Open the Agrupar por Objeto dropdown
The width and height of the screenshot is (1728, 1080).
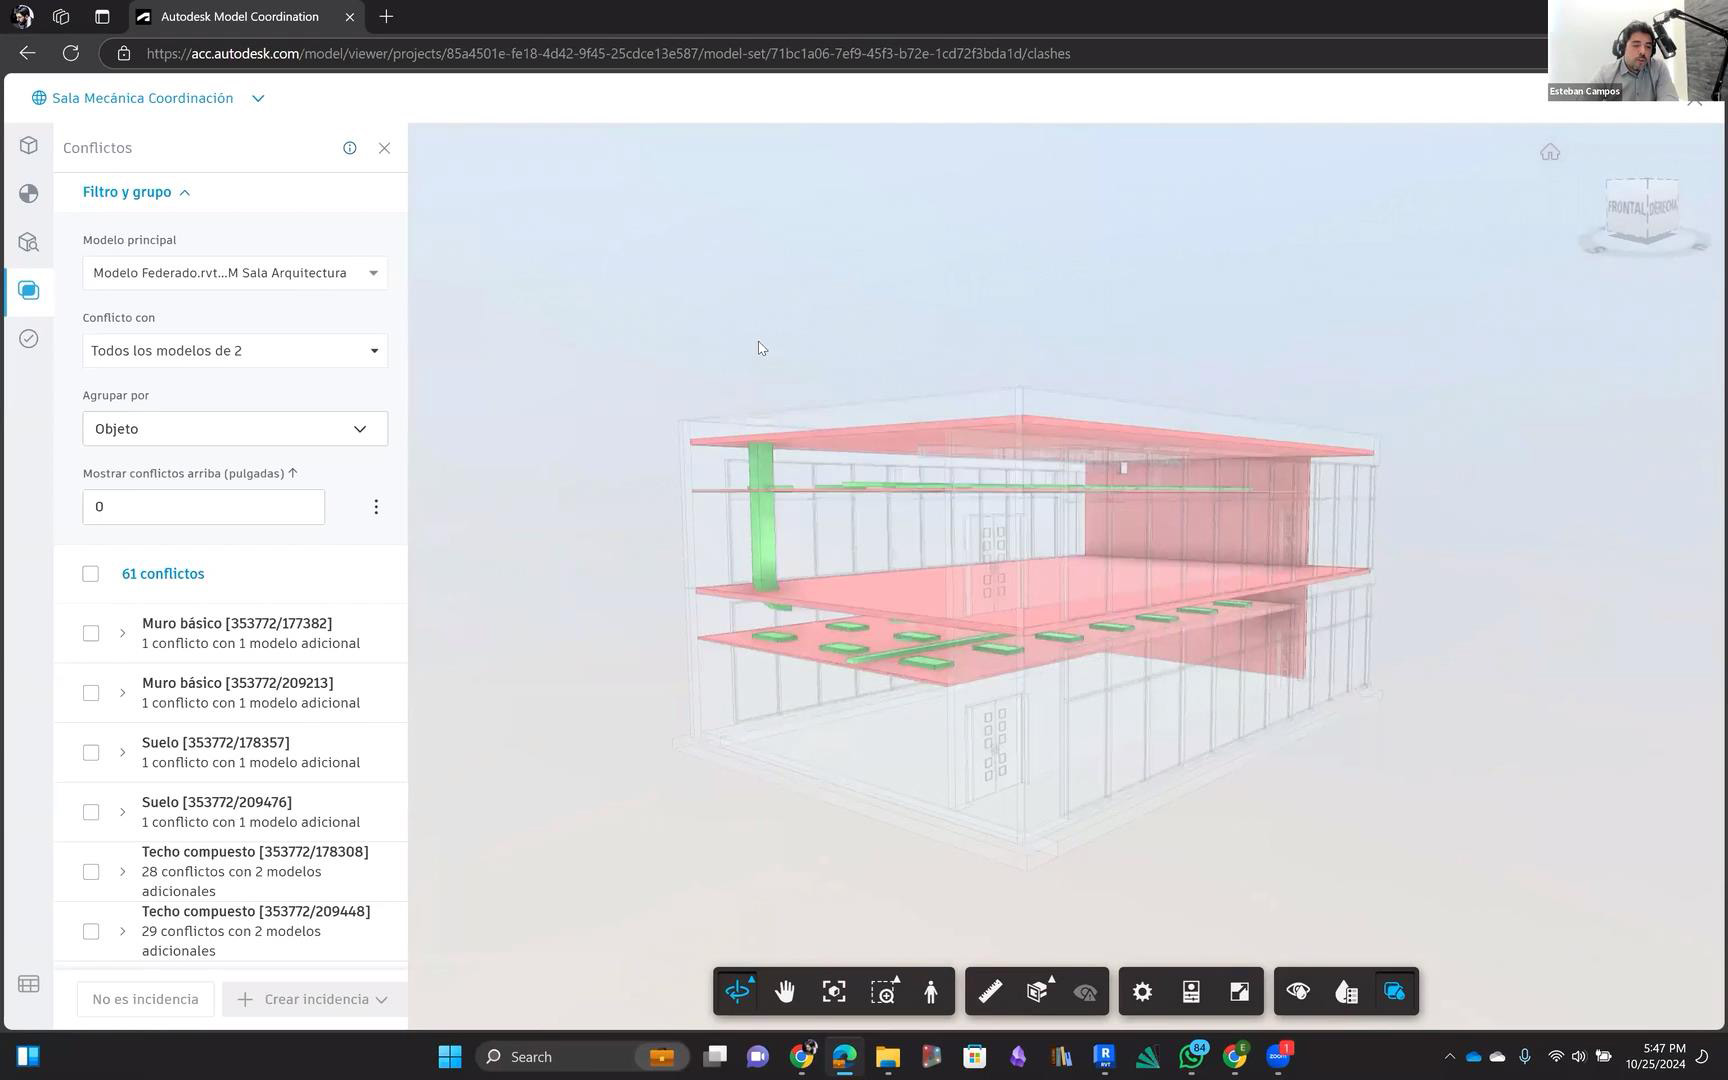pyautogui.click(x=235, y=429)
